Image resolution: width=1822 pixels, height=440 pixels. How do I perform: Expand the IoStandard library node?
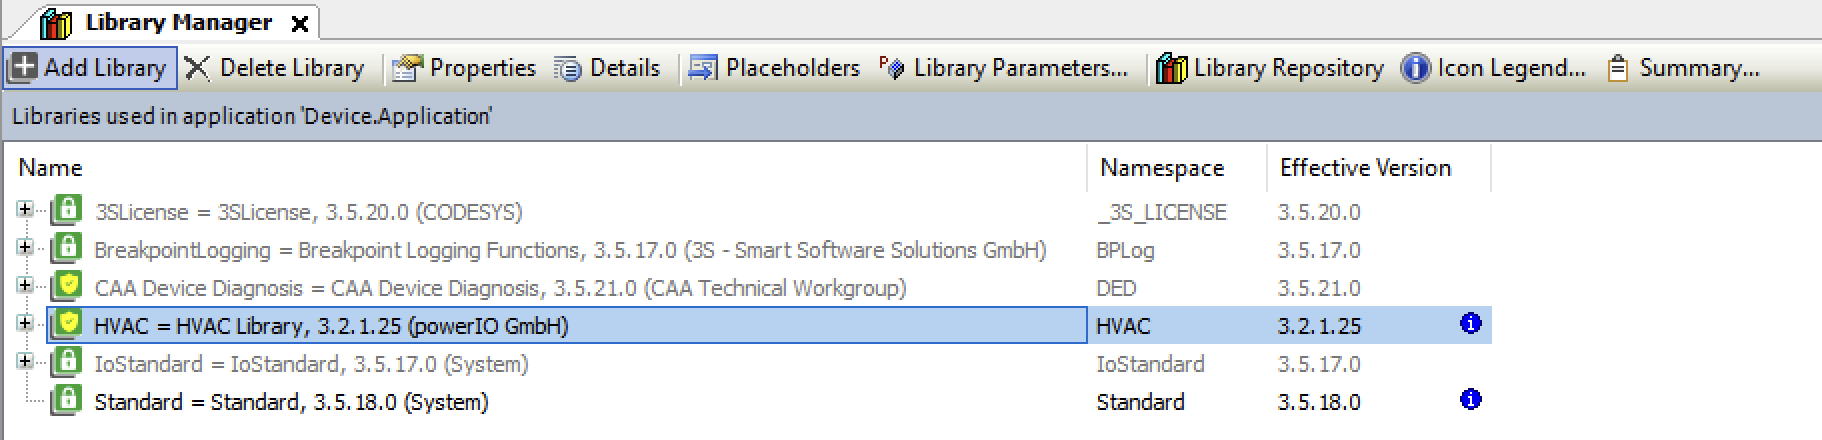(25, 362)
